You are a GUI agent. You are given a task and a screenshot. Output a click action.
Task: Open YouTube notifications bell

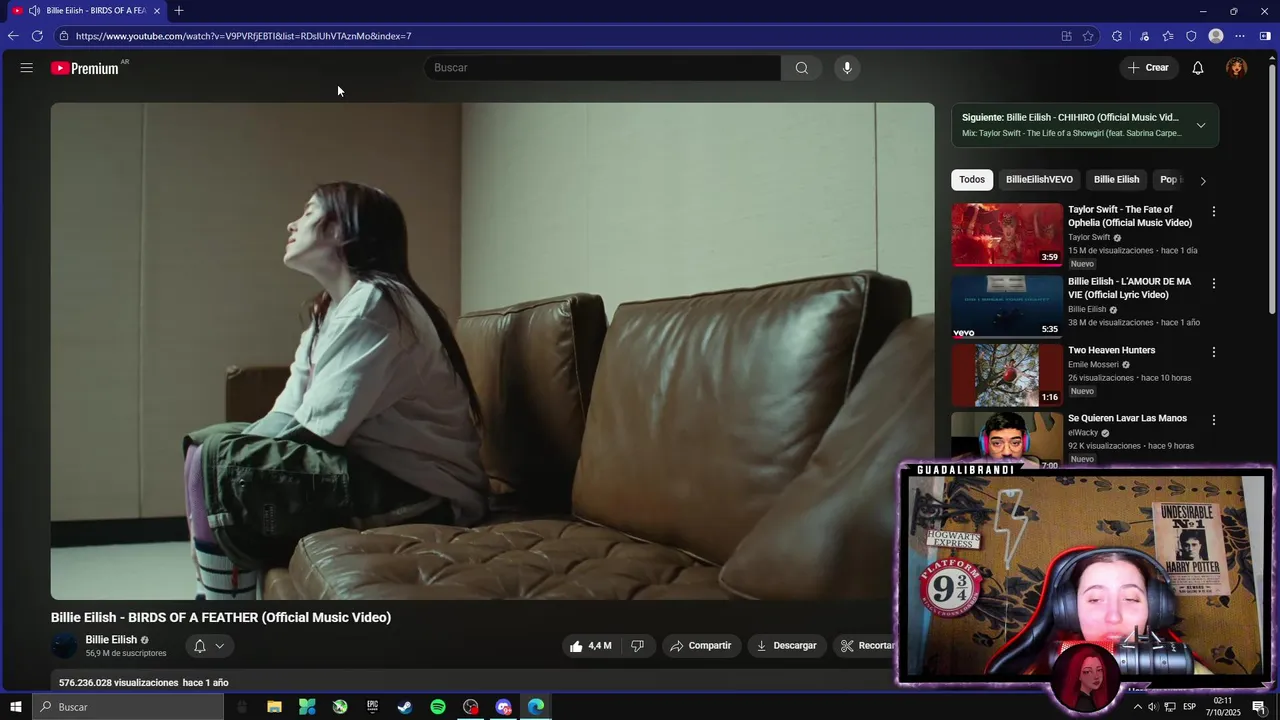[x=1197, y=68]
